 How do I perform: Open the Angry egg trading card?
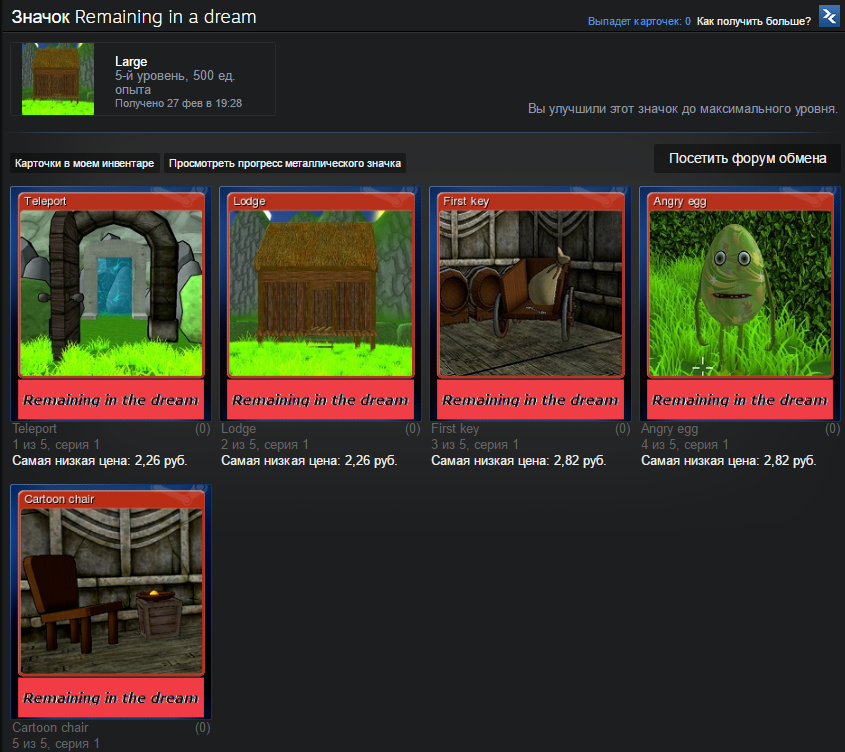(740, 304)
